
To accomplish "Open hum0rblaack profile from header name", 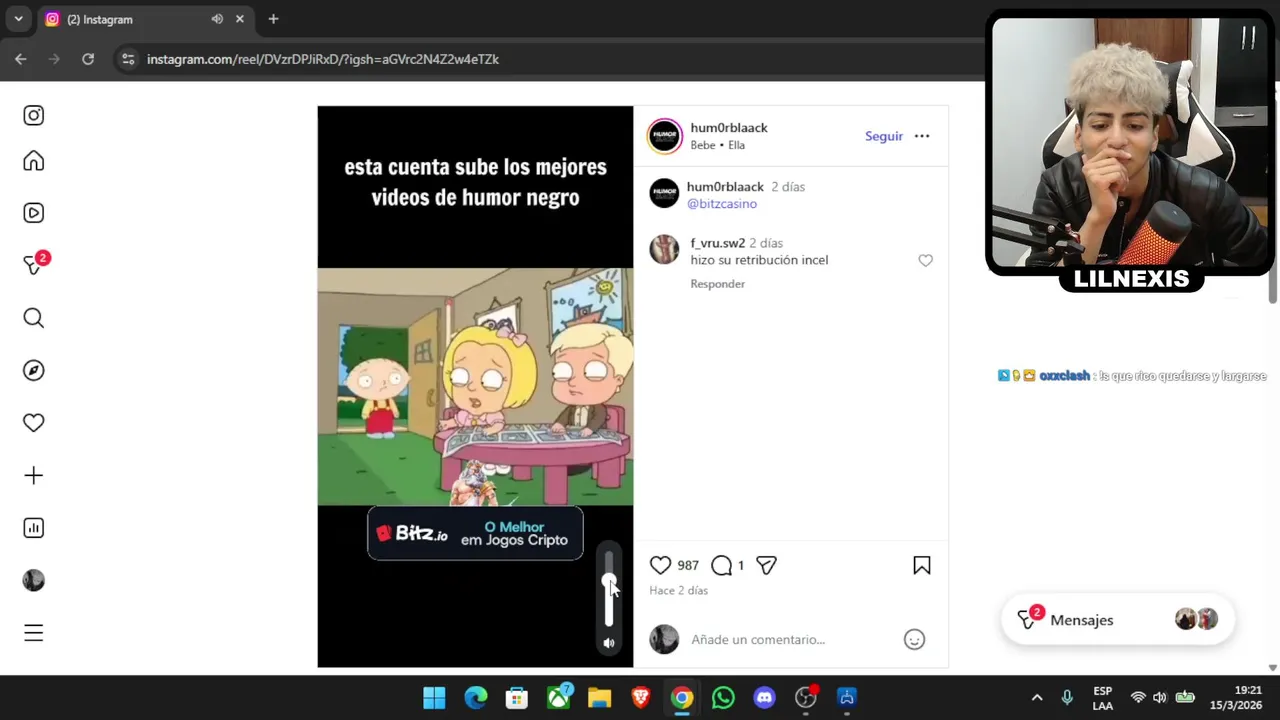I will pos(729,128).
